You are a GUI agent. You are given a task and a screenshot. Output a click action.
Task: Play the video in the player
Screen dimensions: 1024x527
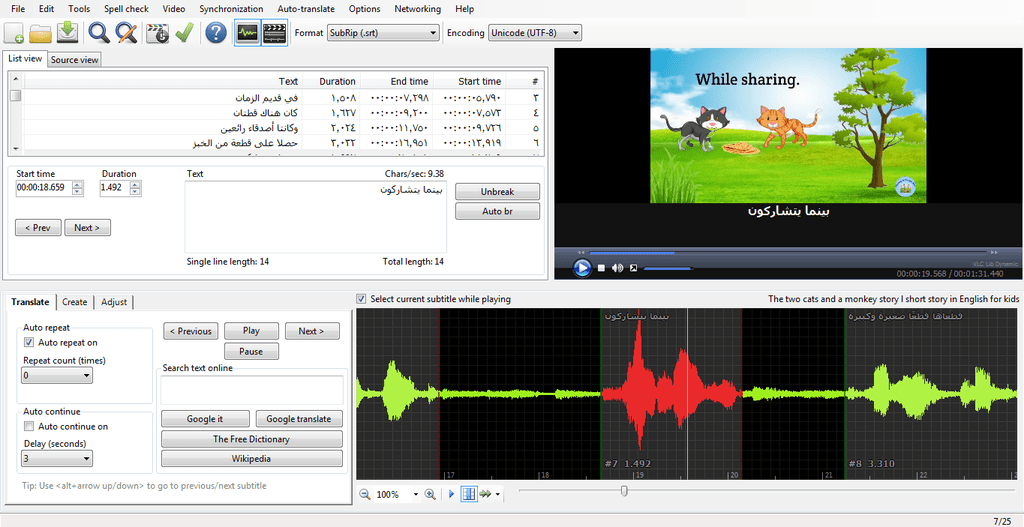(582, 268)
